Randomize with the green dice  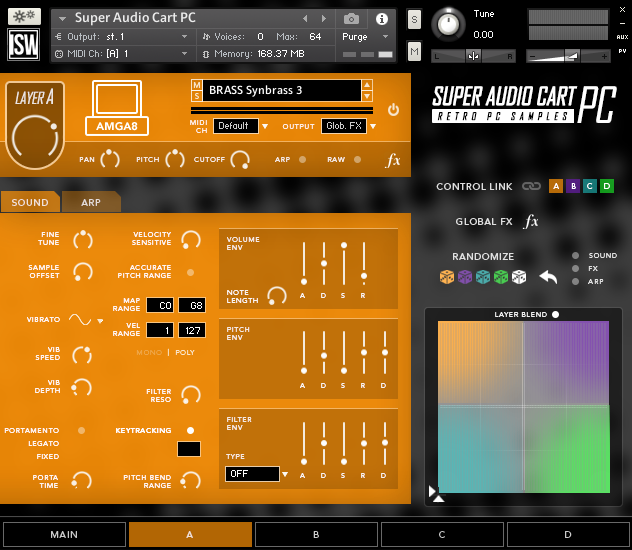click(x=501, y=277)
